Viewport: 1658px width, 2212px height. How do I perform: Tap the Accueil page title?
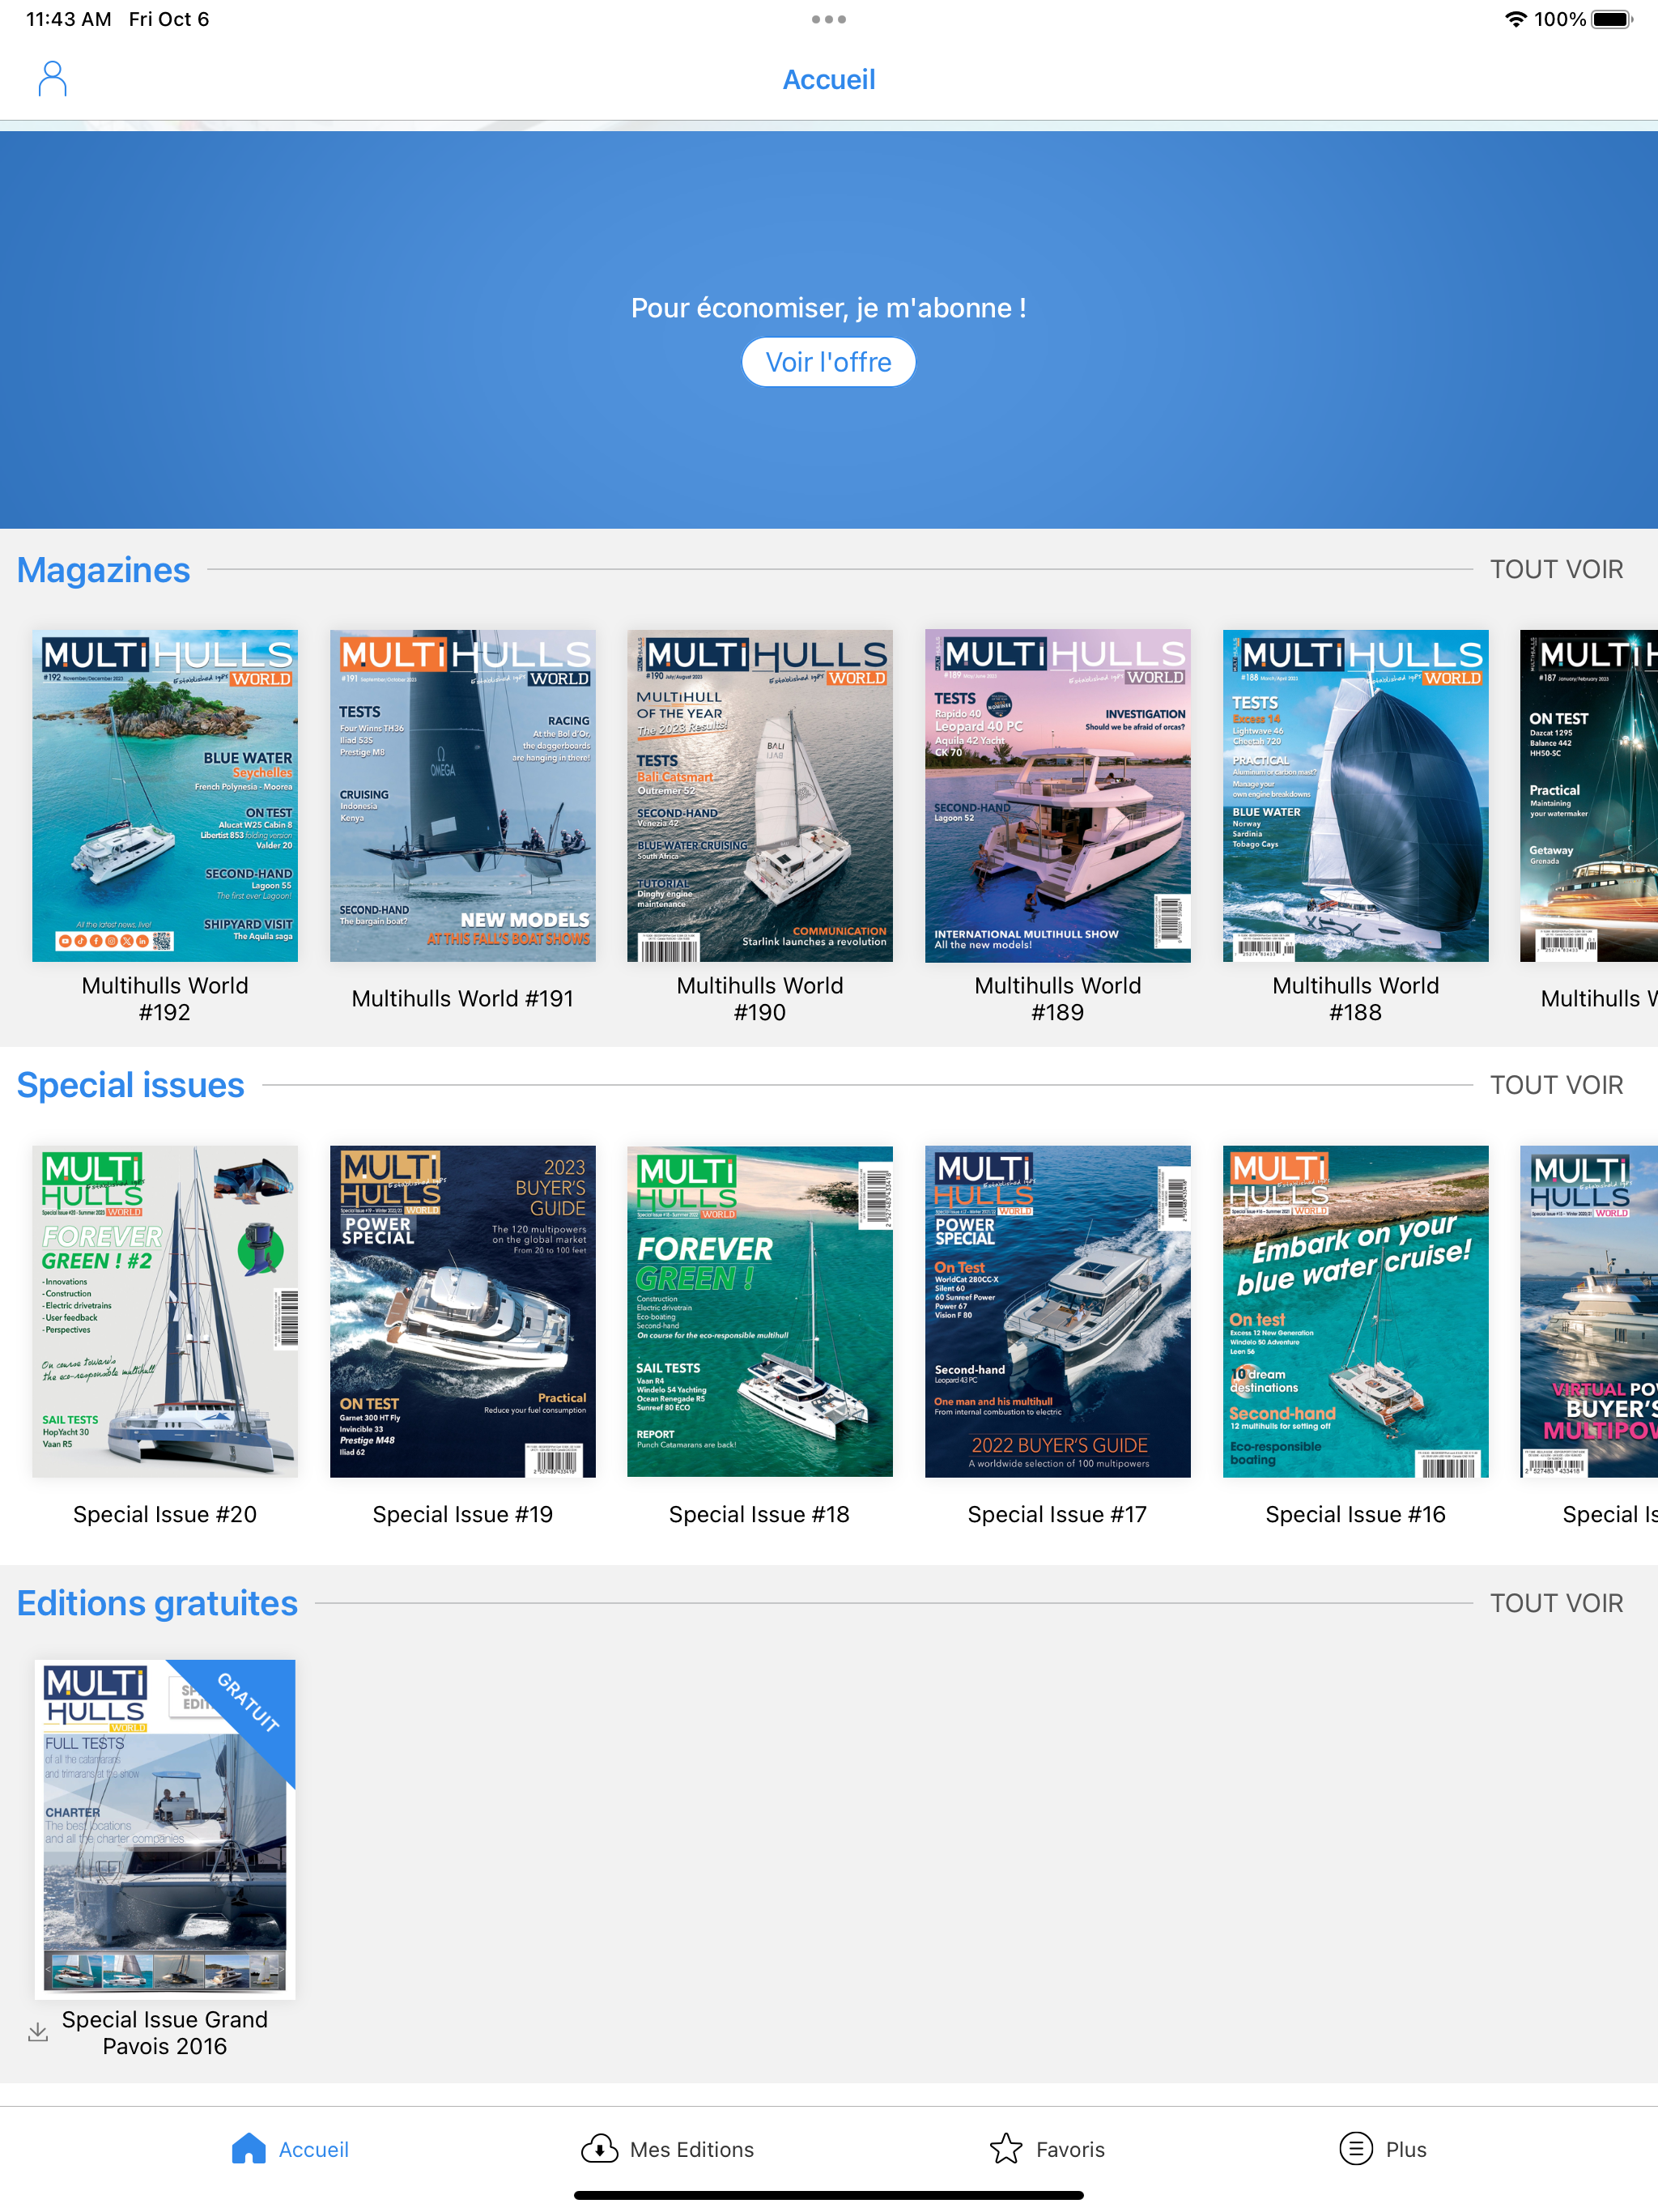829,79
